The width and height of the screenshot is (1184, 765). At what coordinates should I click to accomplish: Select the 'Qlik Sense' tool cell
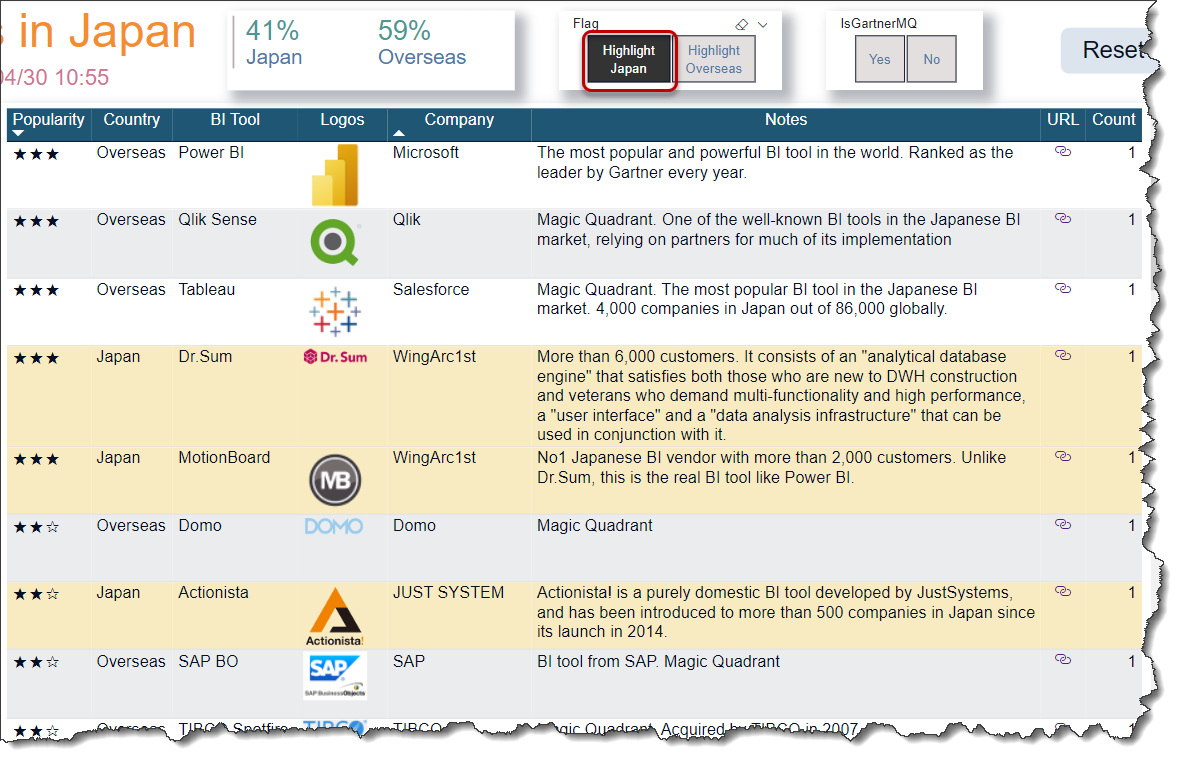point(217,220)
